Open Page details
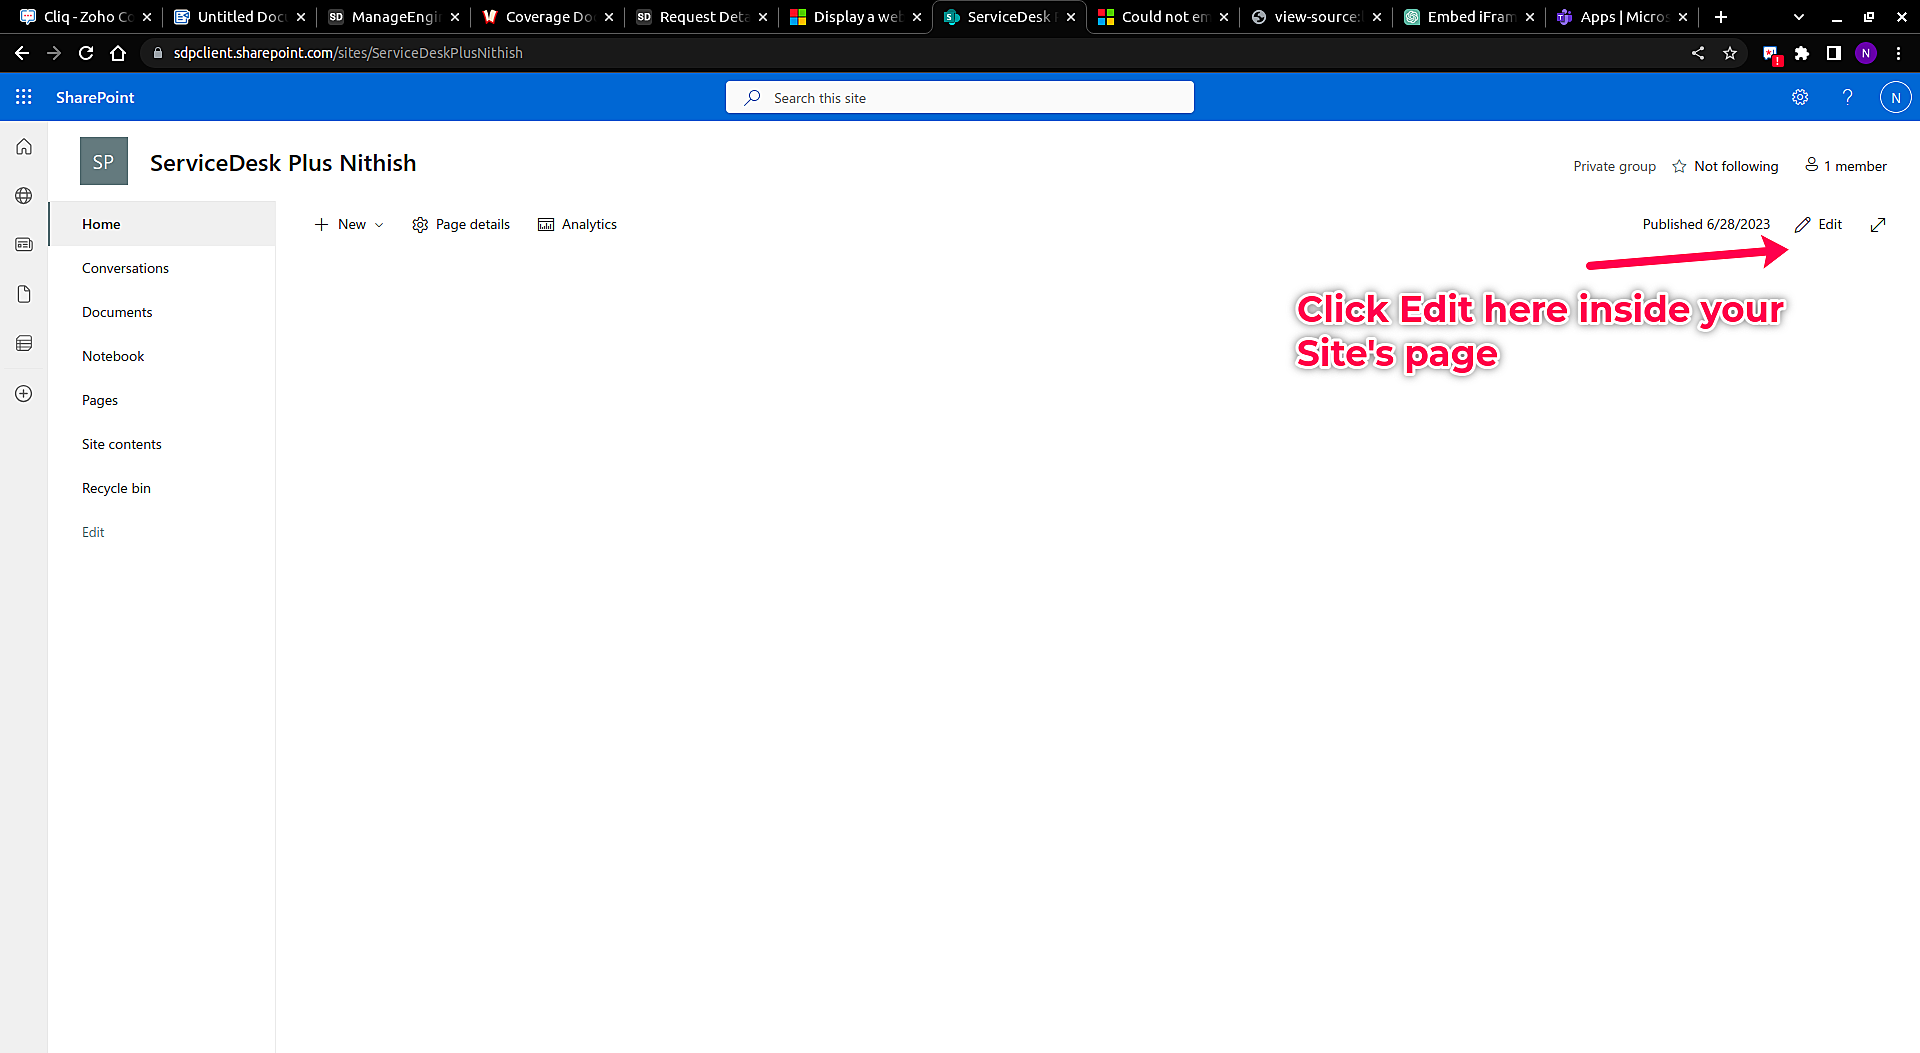Viewport: 1920px width, 1053px height. click(461, 225)
